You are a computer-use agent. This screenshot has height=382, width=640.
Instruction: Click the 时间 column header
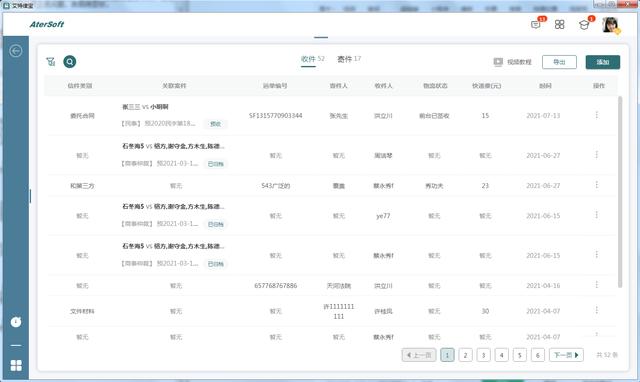click(x=545, y=86)
